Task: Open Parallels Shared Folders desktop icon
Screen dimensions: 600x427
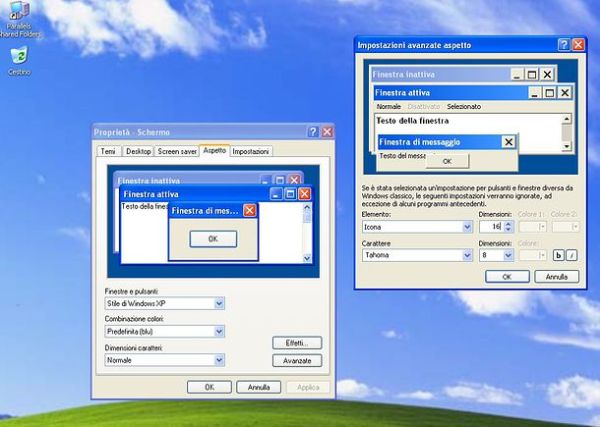Action: coord(19,19)
